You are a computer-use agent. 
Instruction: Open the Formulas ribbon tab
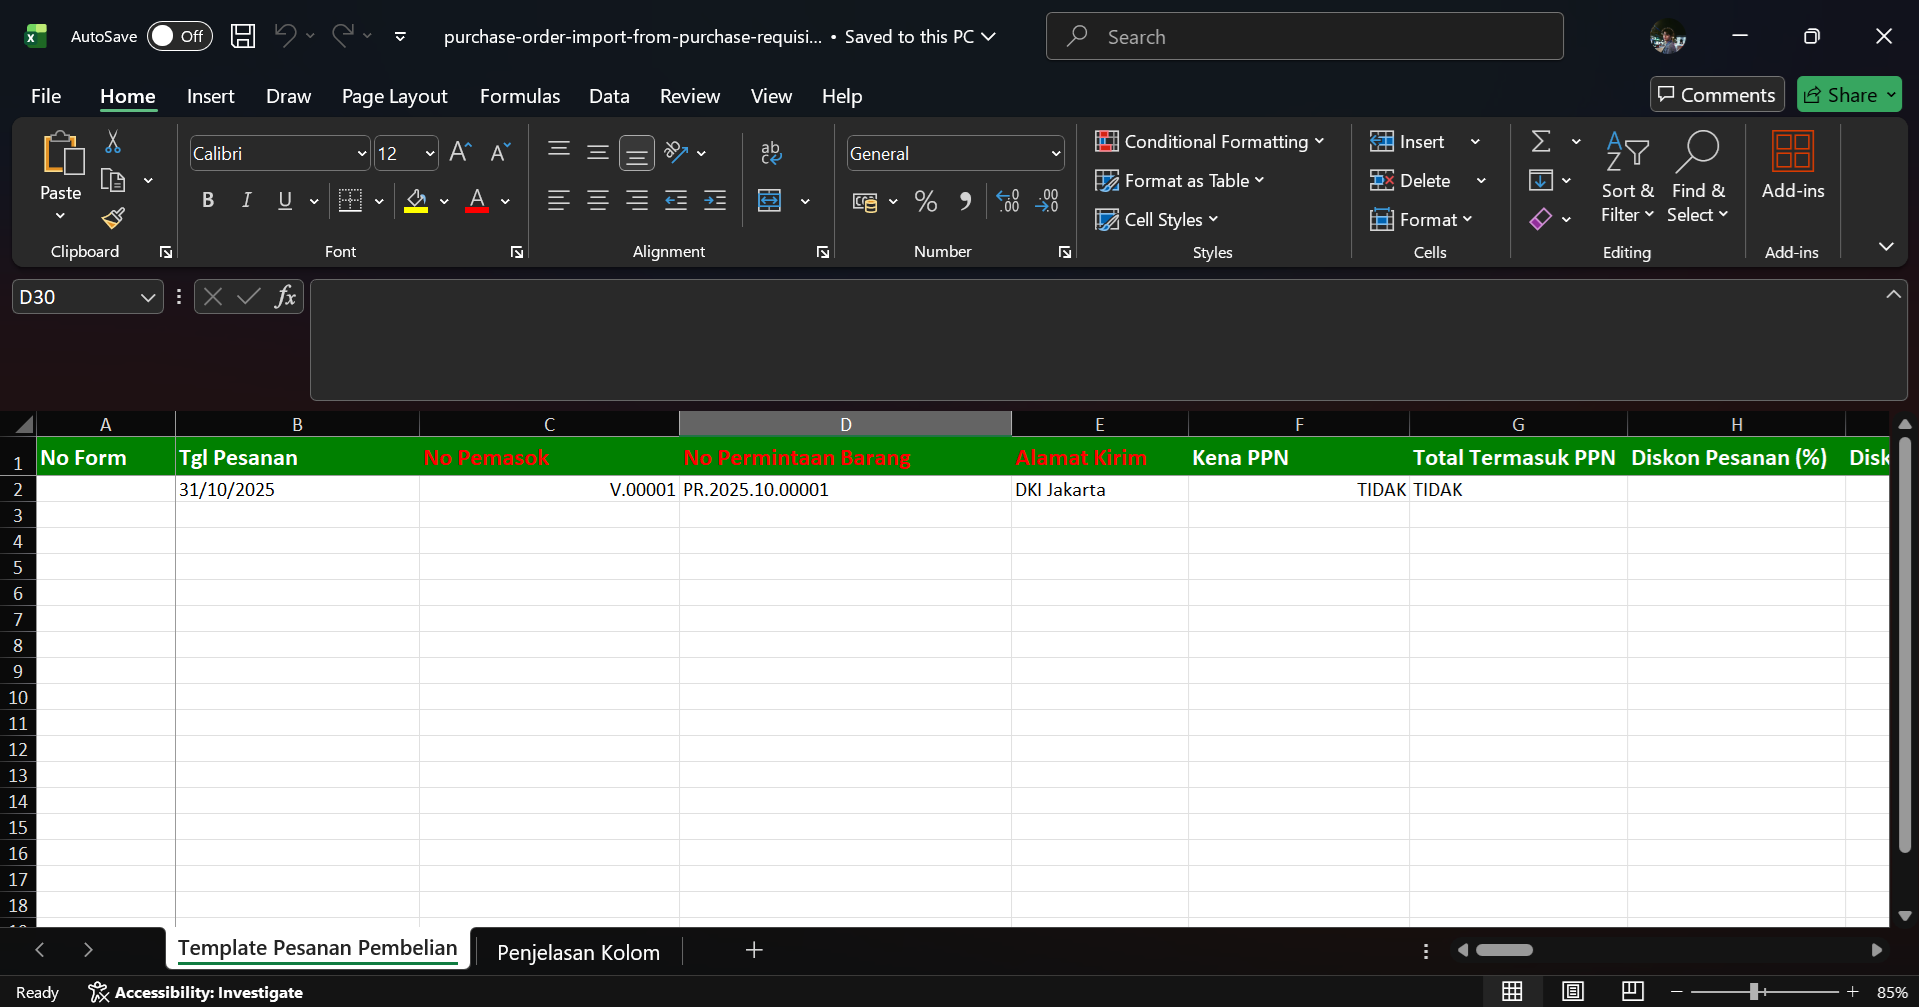pyautogui.click(x=519, y=96)
